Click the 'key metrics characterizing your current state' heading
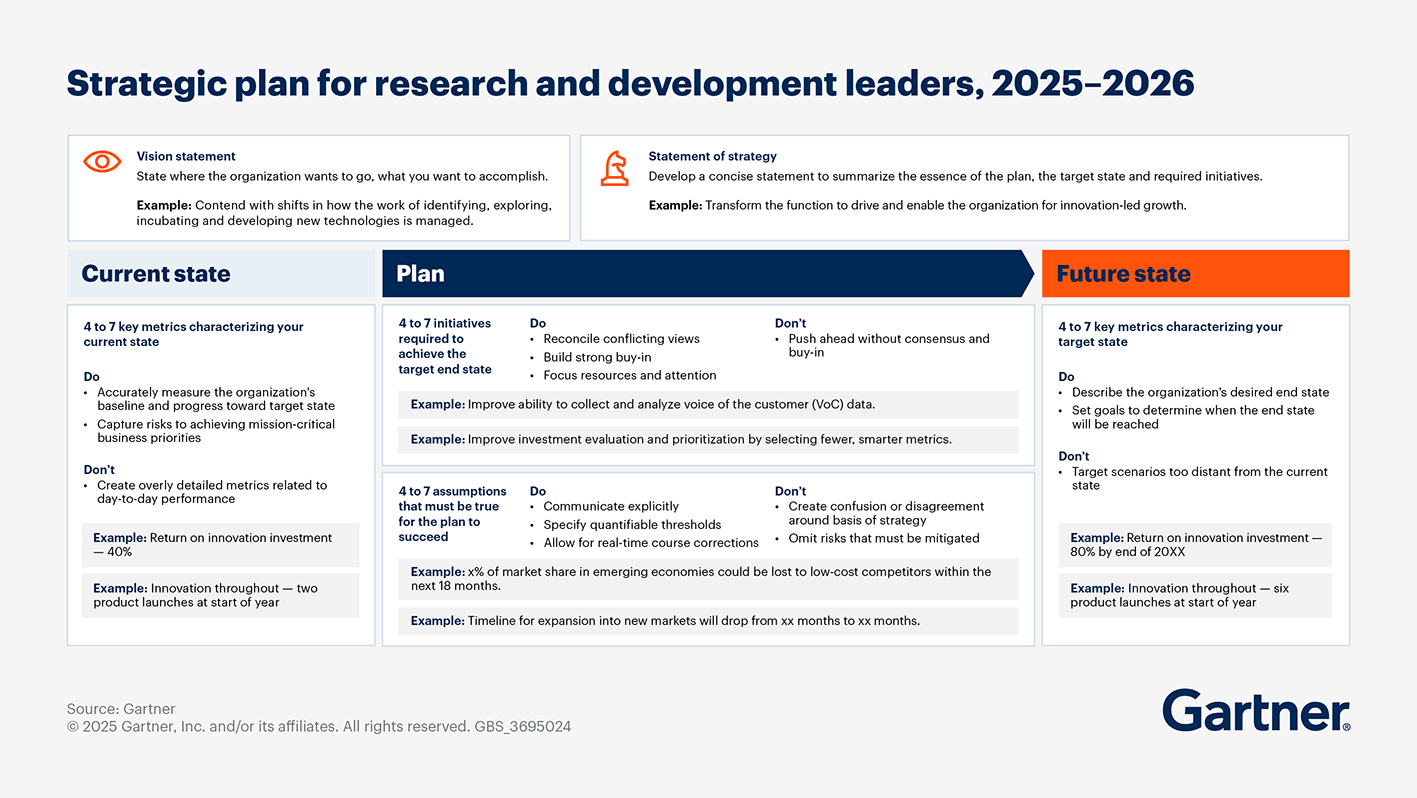 193,334
